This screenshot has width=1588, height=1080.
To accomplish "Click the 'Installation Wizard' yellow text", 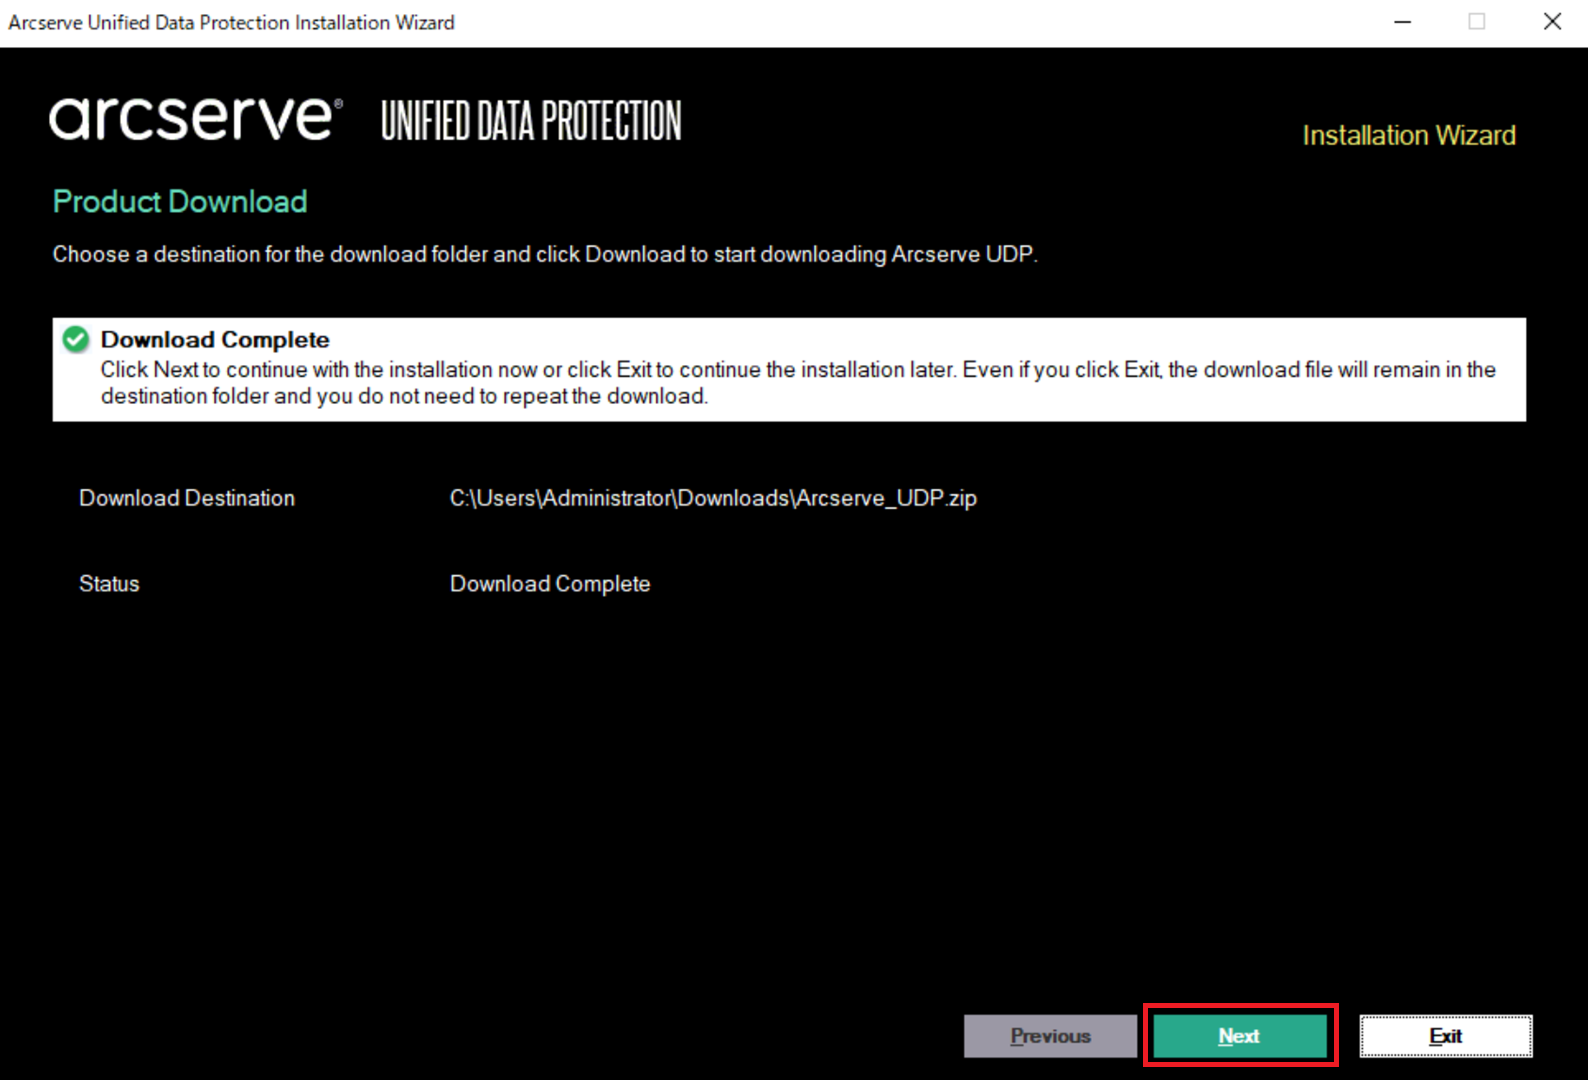I will pos(1409,135).
